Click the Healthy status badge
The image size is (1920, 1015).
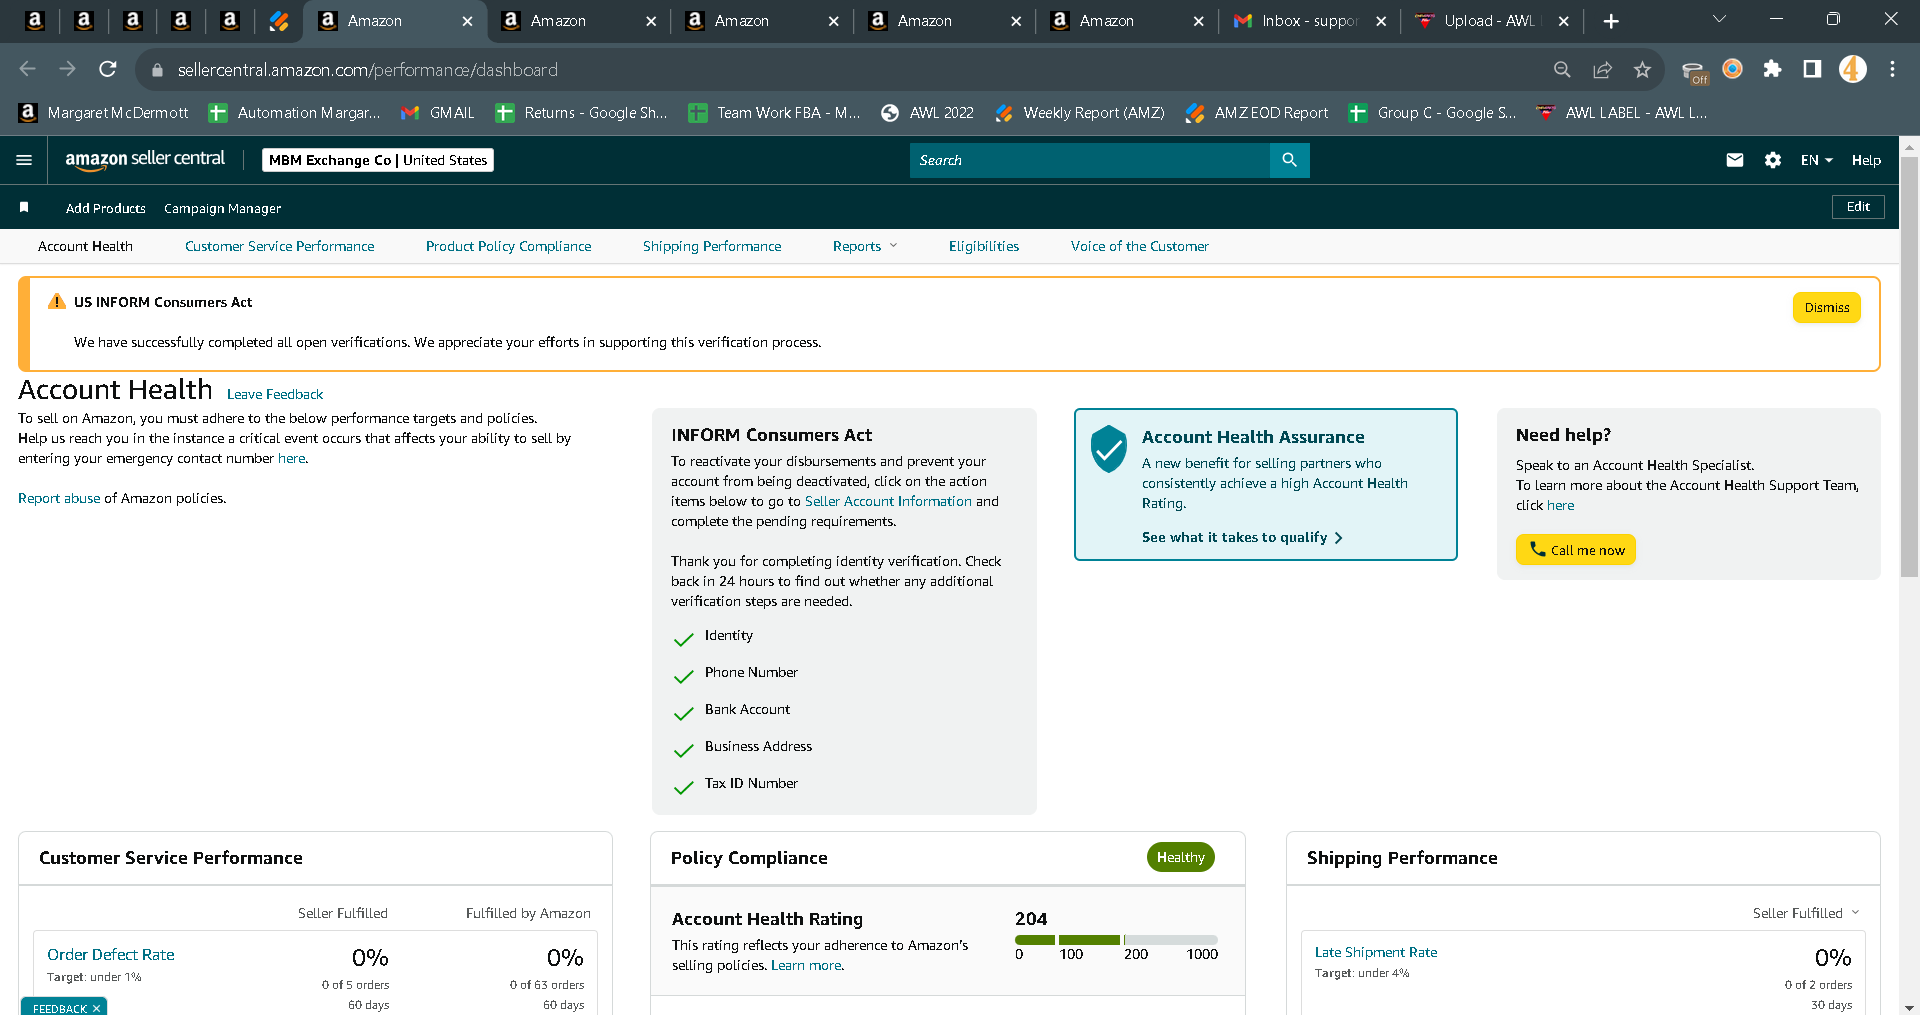pos(1181,857)
